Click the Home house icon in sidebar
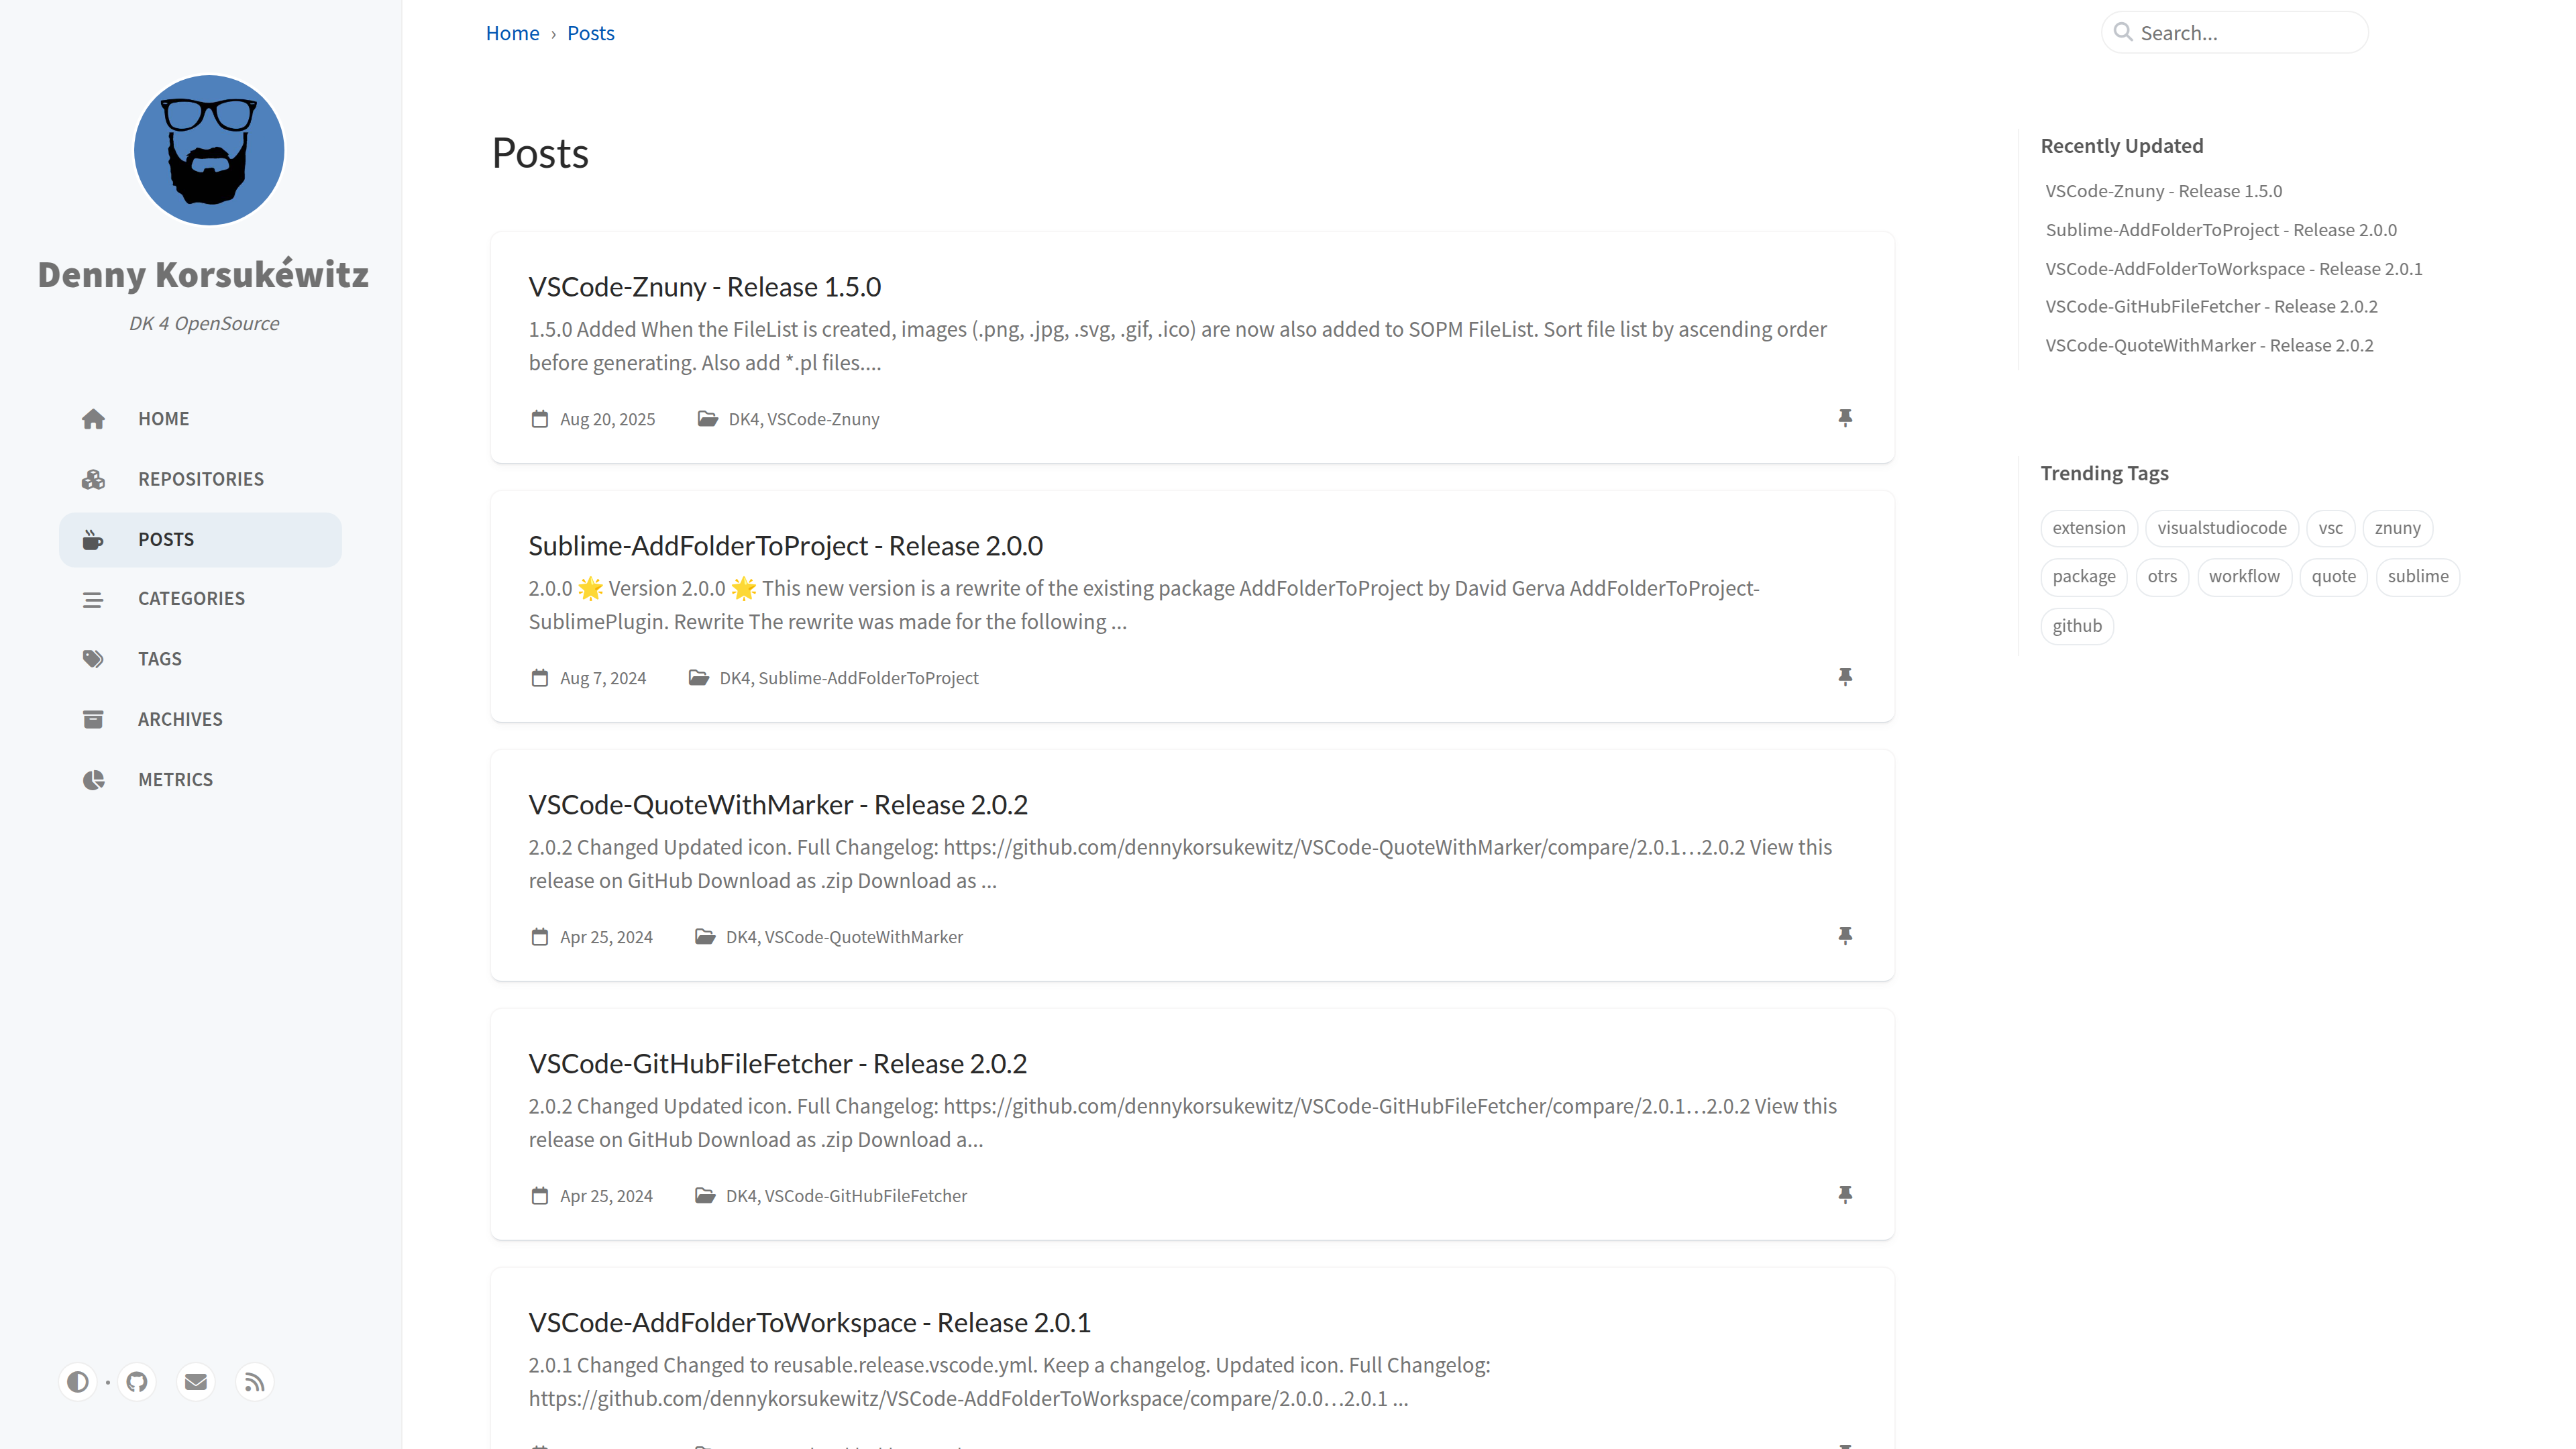2576x1449 pixels. click(93, 419)
